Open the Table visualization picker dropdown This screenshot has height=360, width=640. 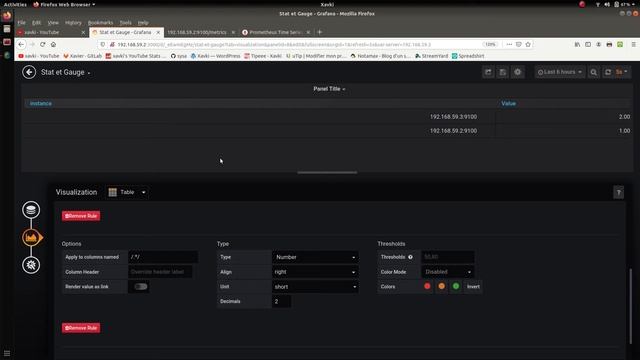coord(127,192)
